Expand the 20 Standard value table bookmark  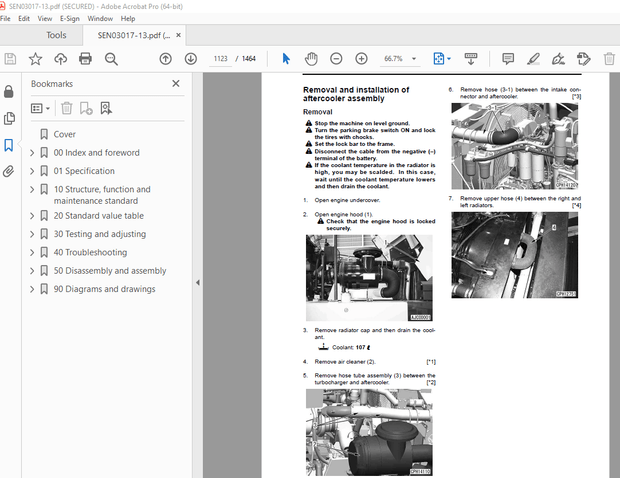pyautogui.click(x=32, y=216)
